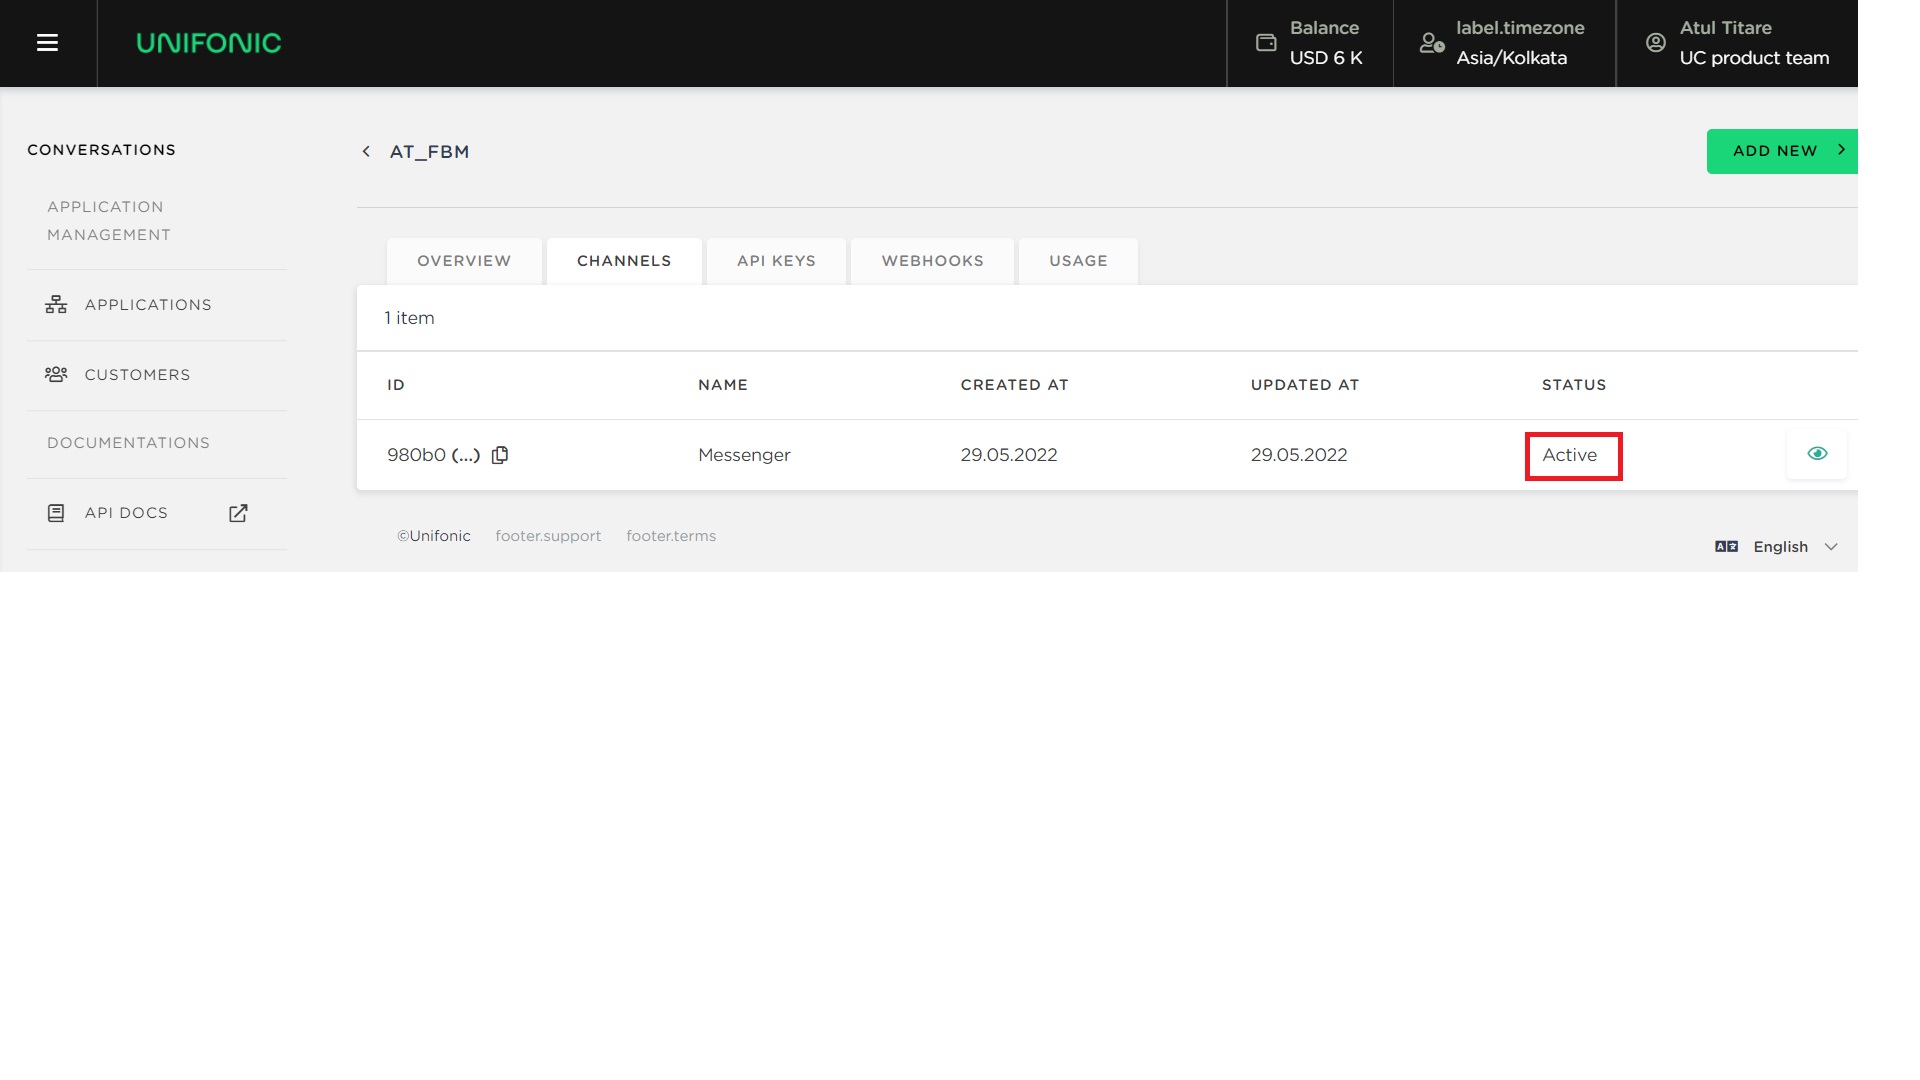This screenshot has width=1920, height=1080.
Task: Click the footer.terms link
Action: pyautogui.click(x=671, y=536)
